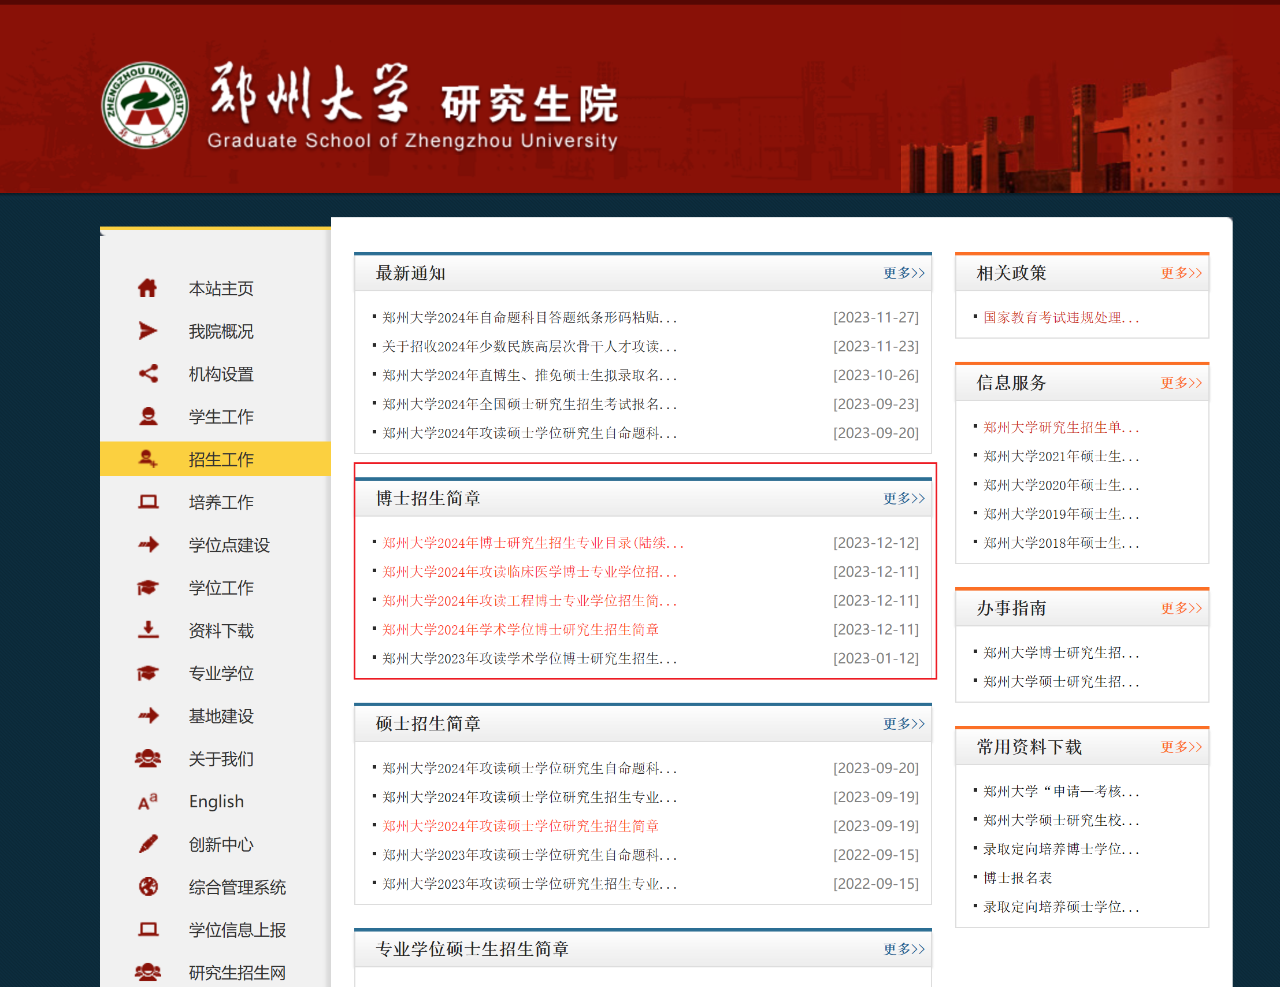Open 郑州大学2021年硕士生 info link
Image resolution: width=1280 pixels, height=987 pixels.
1061,456
